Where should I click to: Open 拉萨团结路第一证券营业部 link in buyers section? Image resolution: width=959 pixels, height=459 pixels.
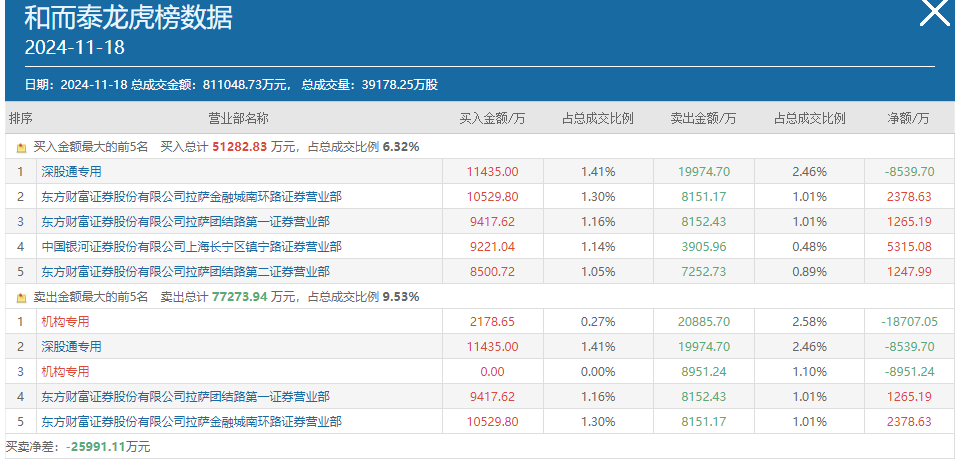[185, 222]
